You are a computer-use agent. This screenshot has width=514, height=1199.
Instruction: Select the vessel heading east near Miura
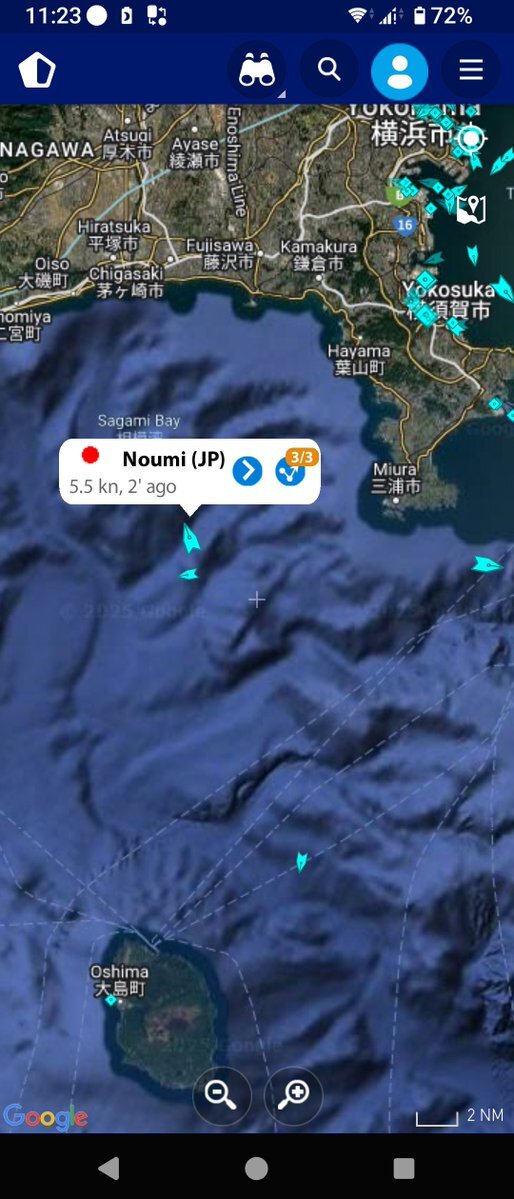click(487, 565)
